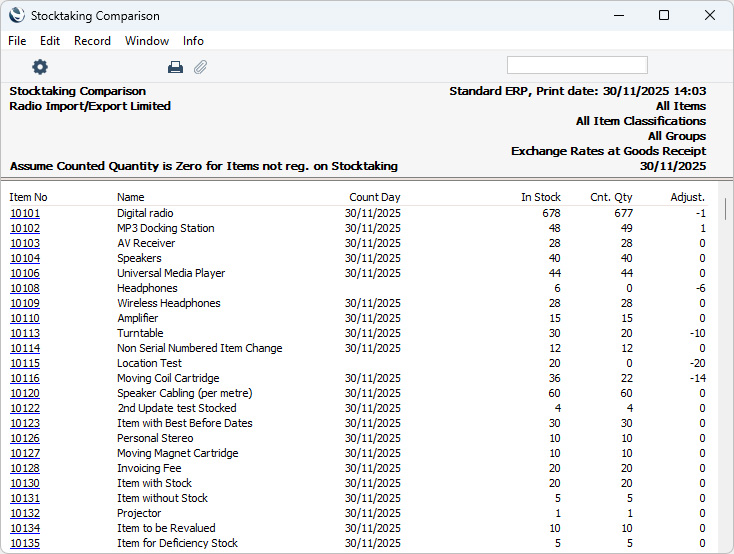Click 'Item with Best Before Dates'
Screen dimensions: 734x554
(x=184, y=423)
